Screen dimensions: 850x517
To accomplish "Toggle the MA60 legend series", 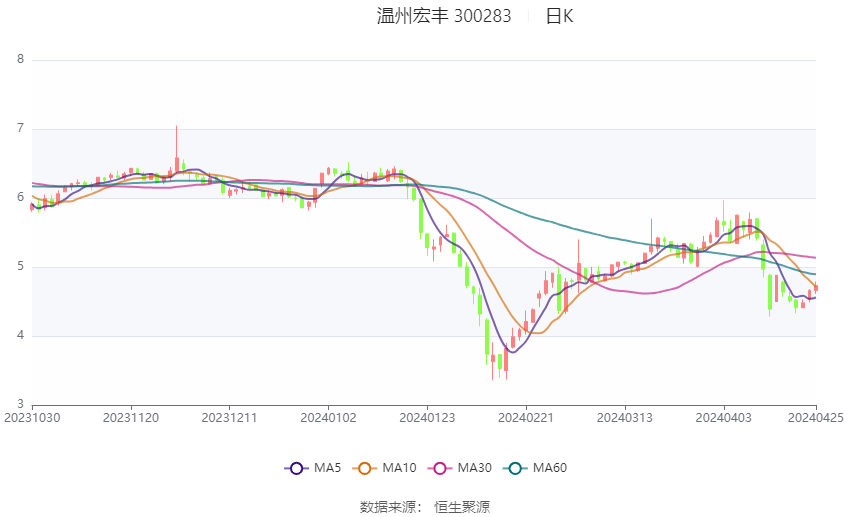I will [535, 468].
